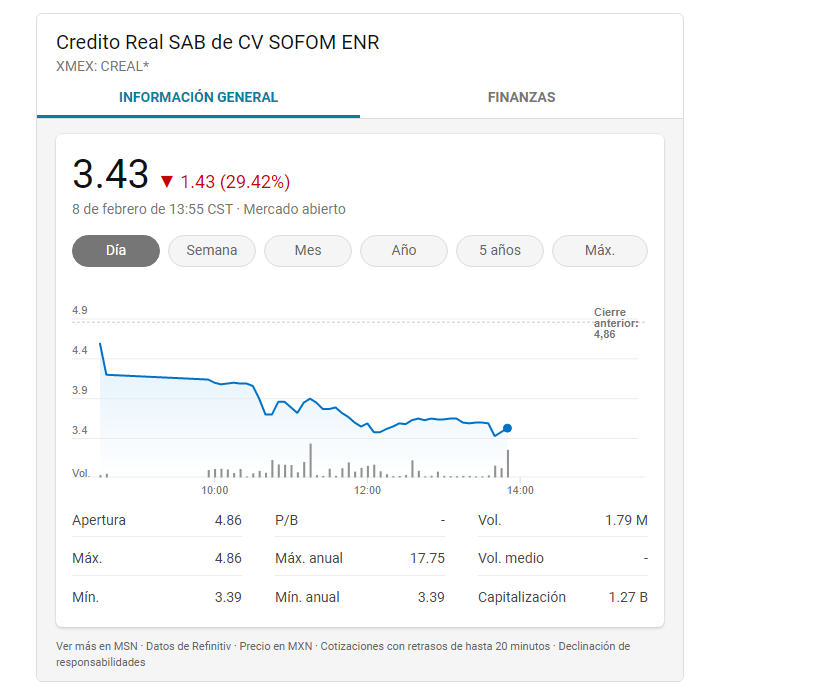Viewport: 831px width, 689px height.
Task: Click the Vol. value 1.79 M
Action: point(625,520)
